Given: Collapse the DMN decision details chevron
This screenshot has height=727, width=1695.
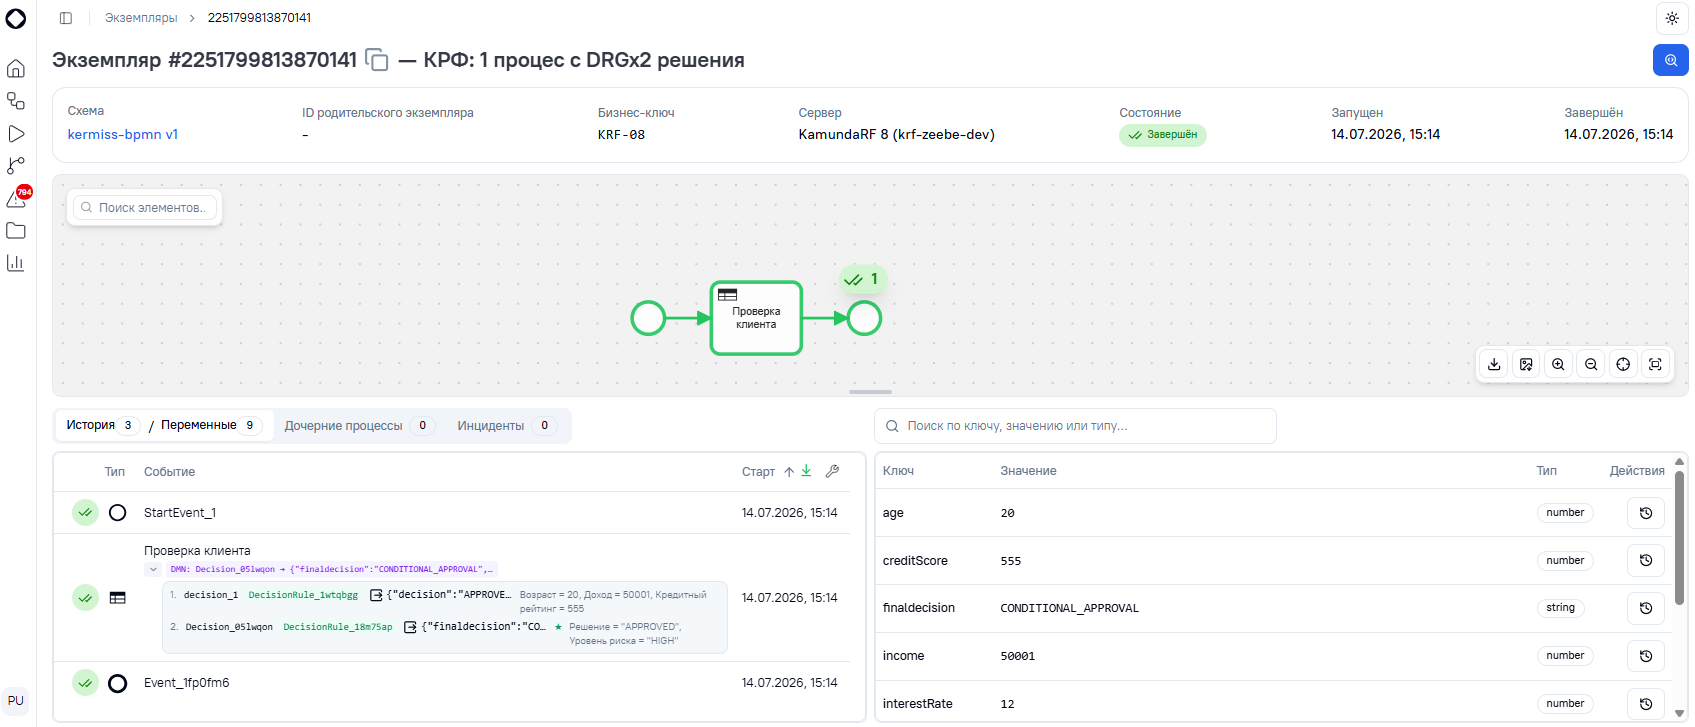Looking at the screenshot, I should [x=153, y=569].
